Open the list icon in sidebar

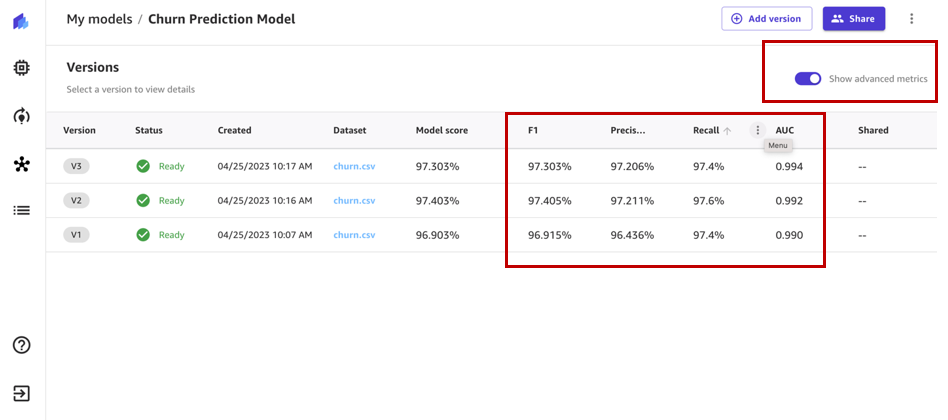point(22,210)
